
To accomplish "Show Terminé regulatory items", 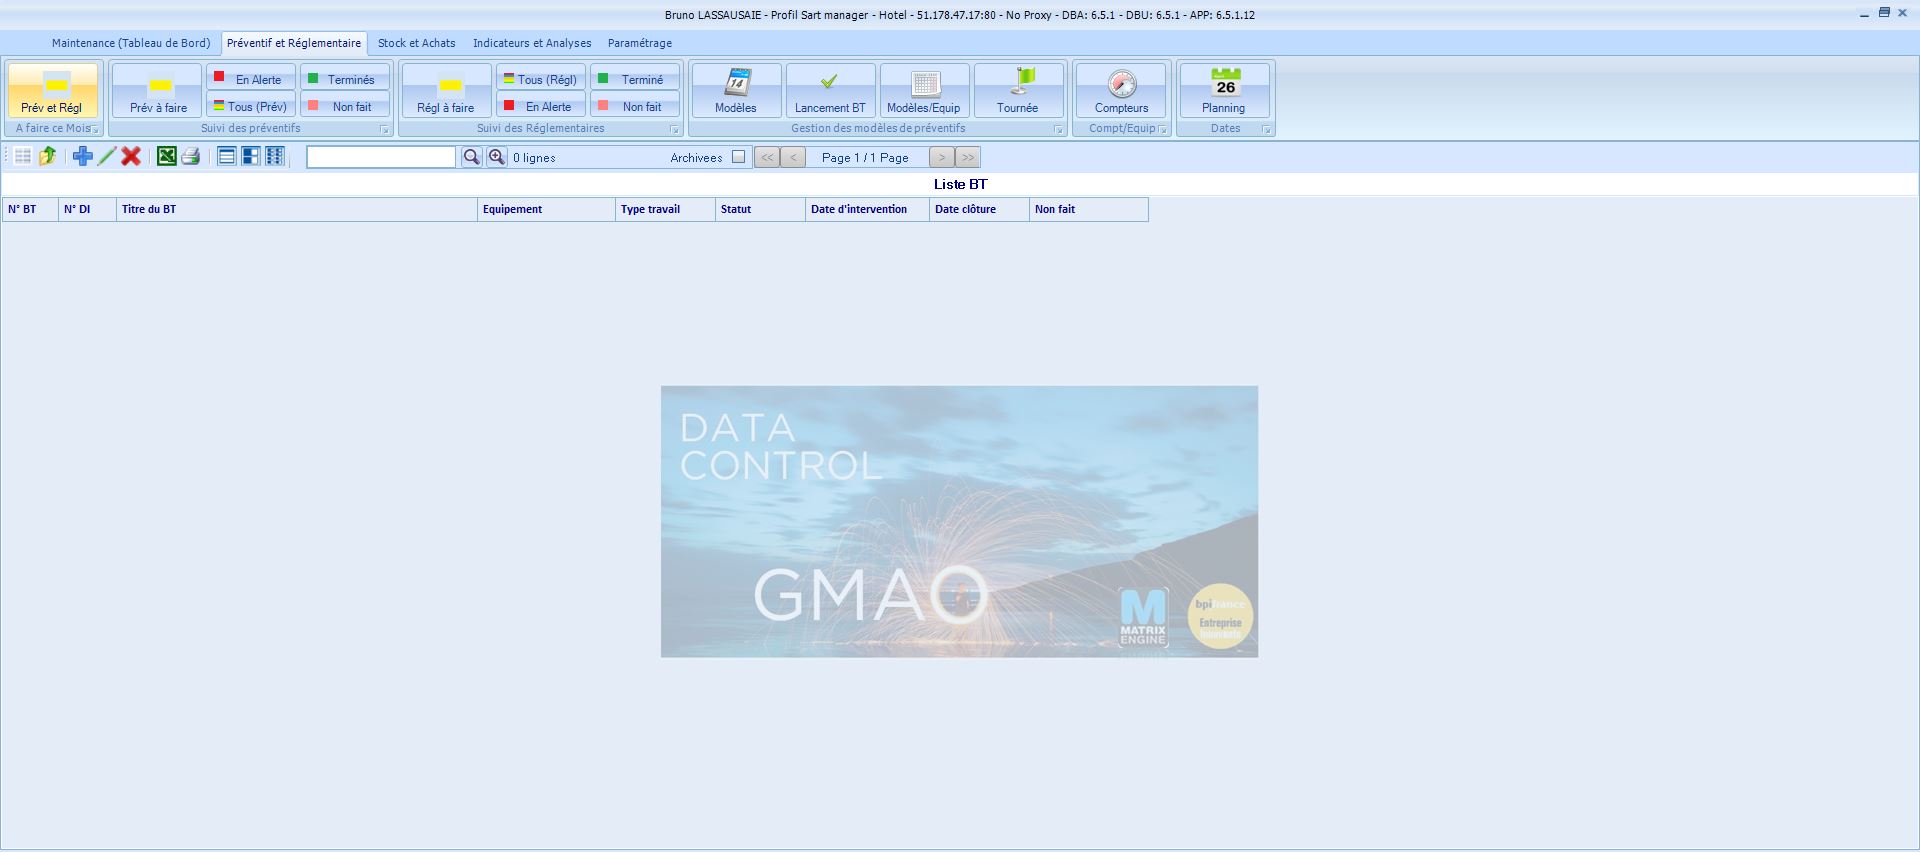I will 635,78.
